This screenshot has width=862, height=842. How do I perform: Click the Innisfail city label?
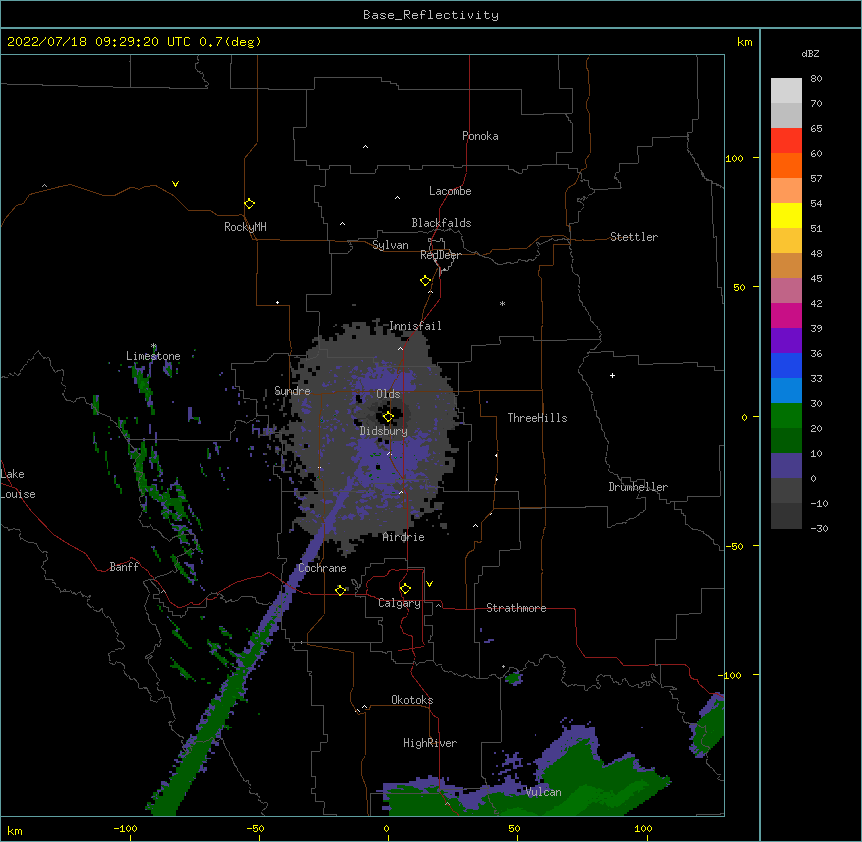[x=415, y=326]
